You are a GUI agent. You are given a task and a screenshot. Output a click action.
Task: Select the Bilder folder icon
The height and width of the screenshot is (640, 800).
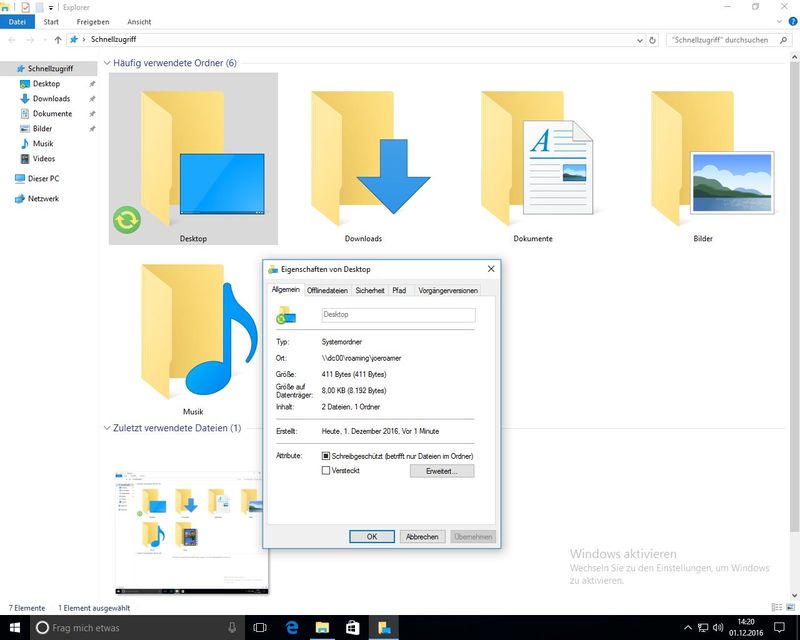click(x=703, y=160)
